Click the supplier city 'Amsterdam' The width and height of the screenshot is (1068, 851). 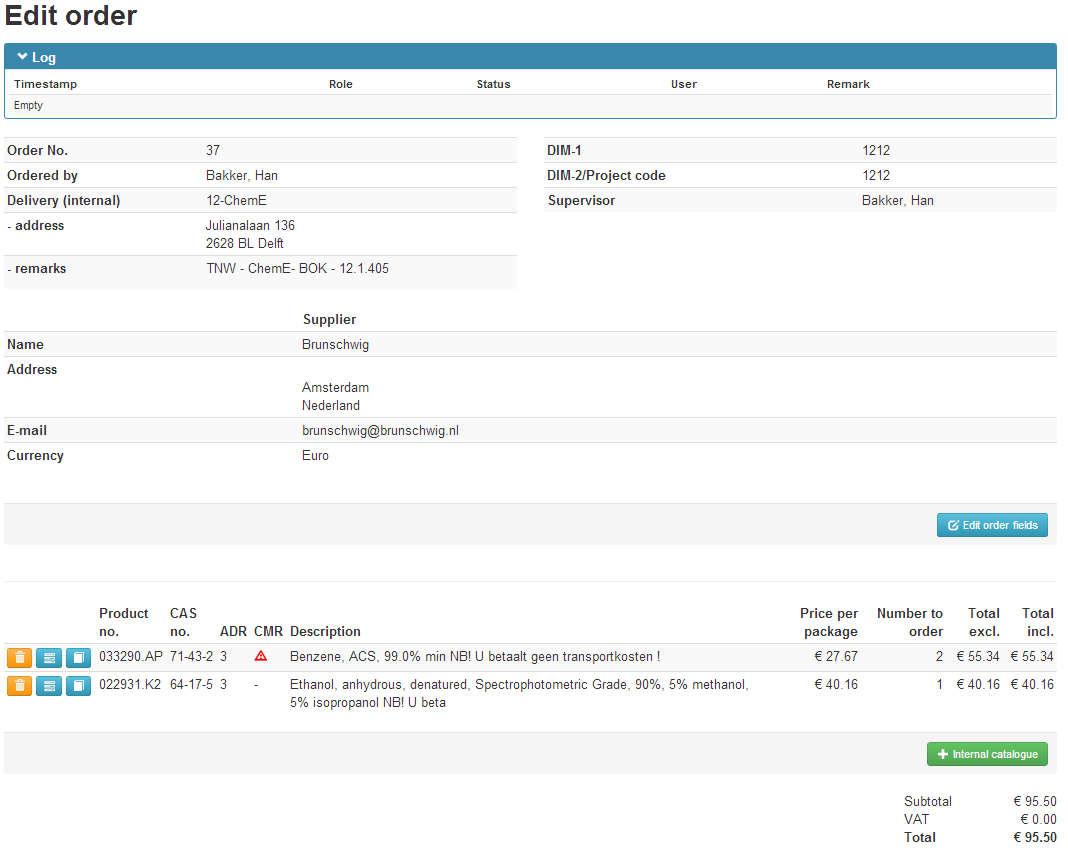point(336,387)
